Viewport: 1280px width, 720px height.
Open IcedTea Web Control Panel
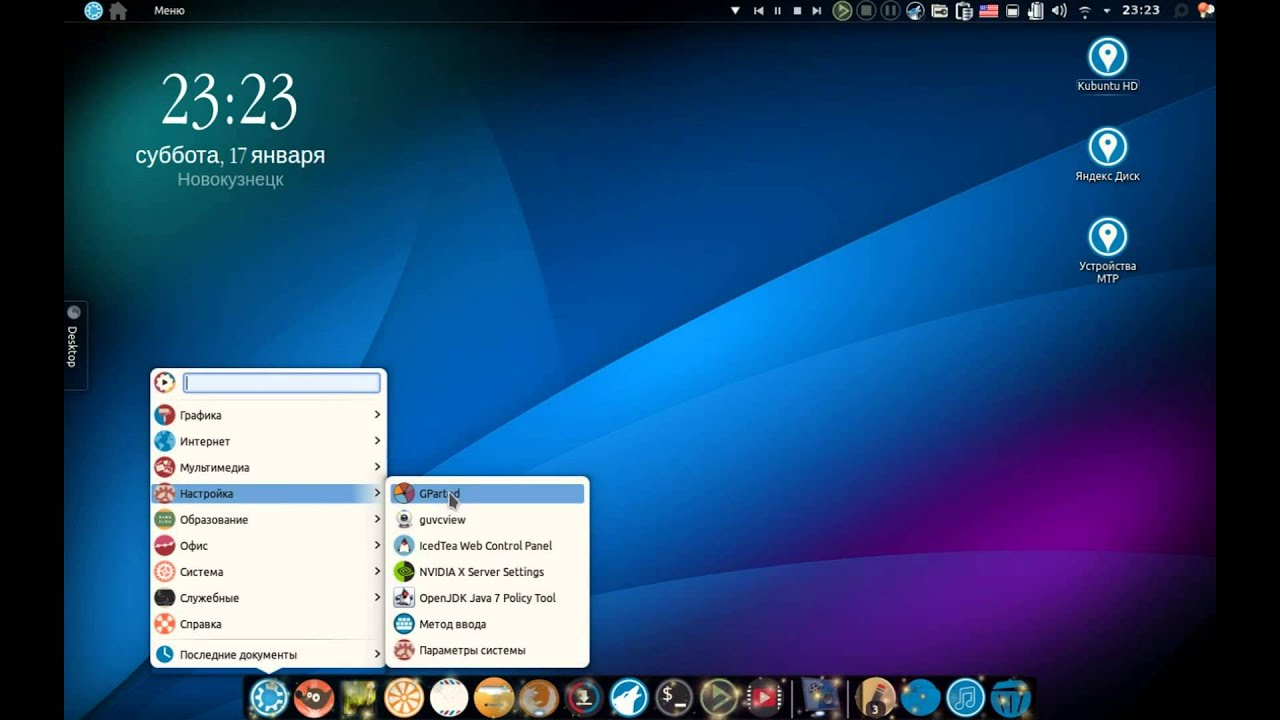pos(487,545)
